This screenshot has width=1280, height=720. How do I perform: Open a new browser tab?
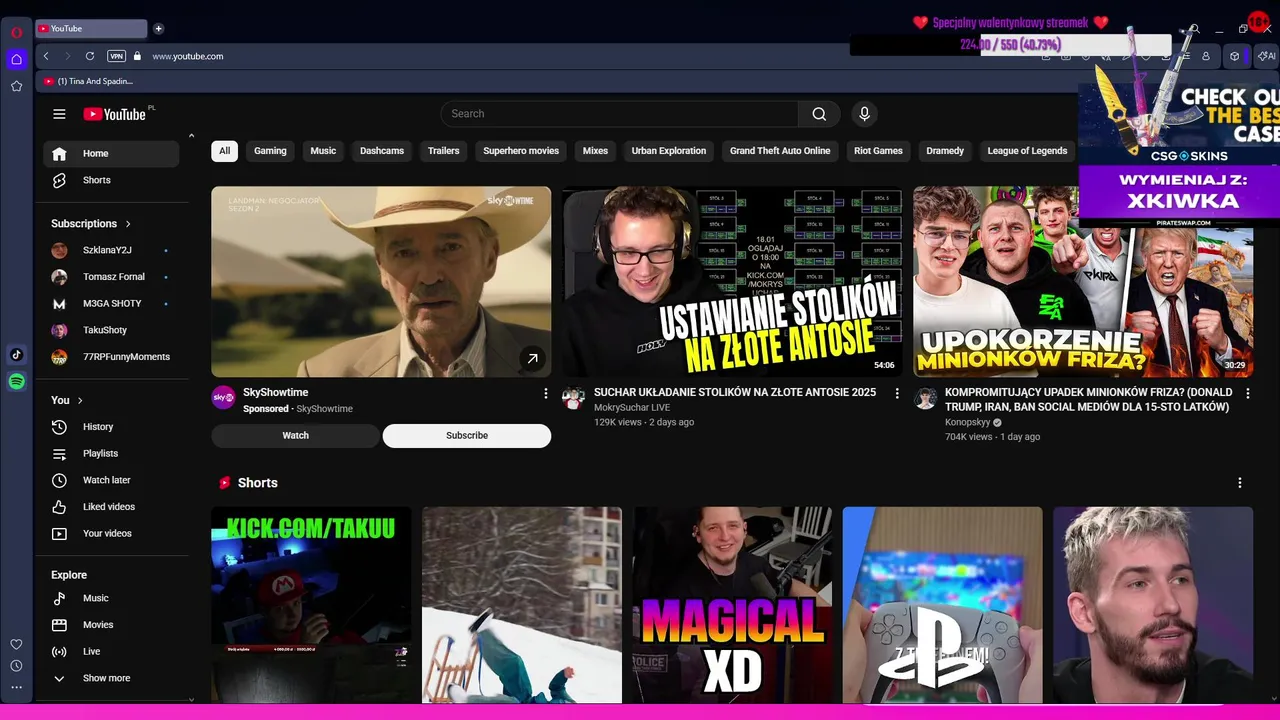point(158,29)
